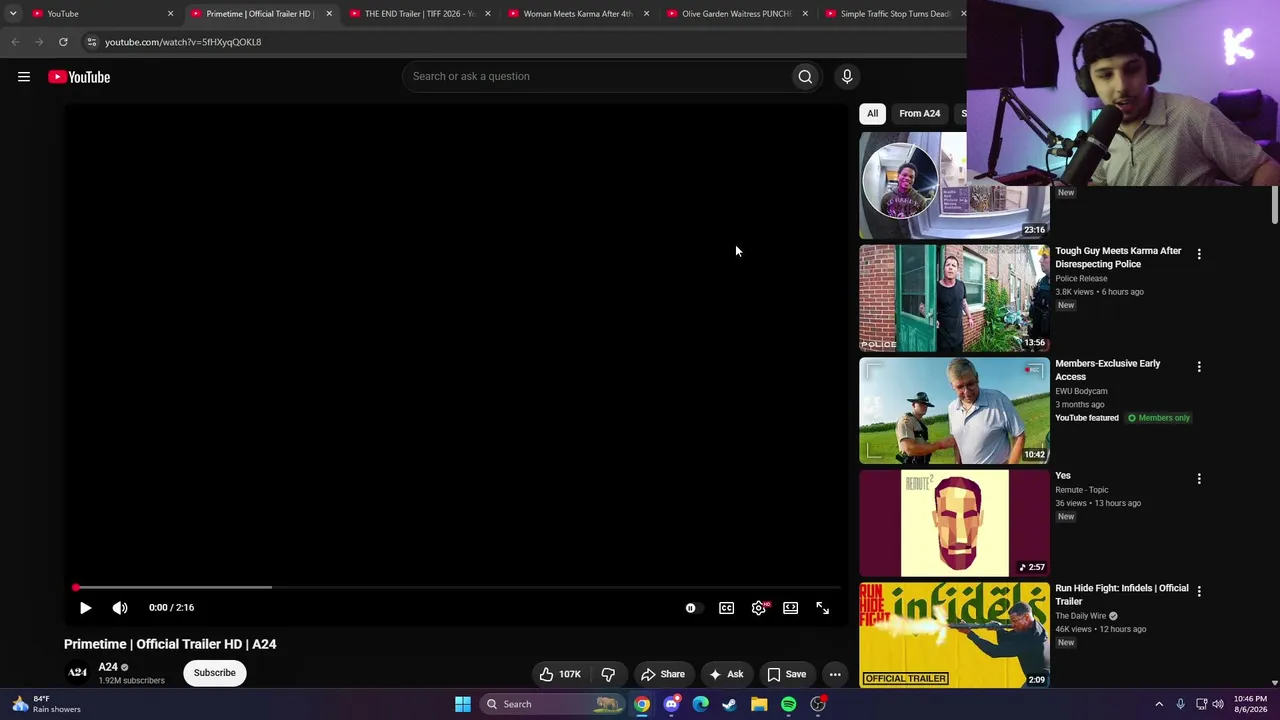1280x720 pixels.
Task: Switch to theater mode
Action: click(x=791, y=608)
